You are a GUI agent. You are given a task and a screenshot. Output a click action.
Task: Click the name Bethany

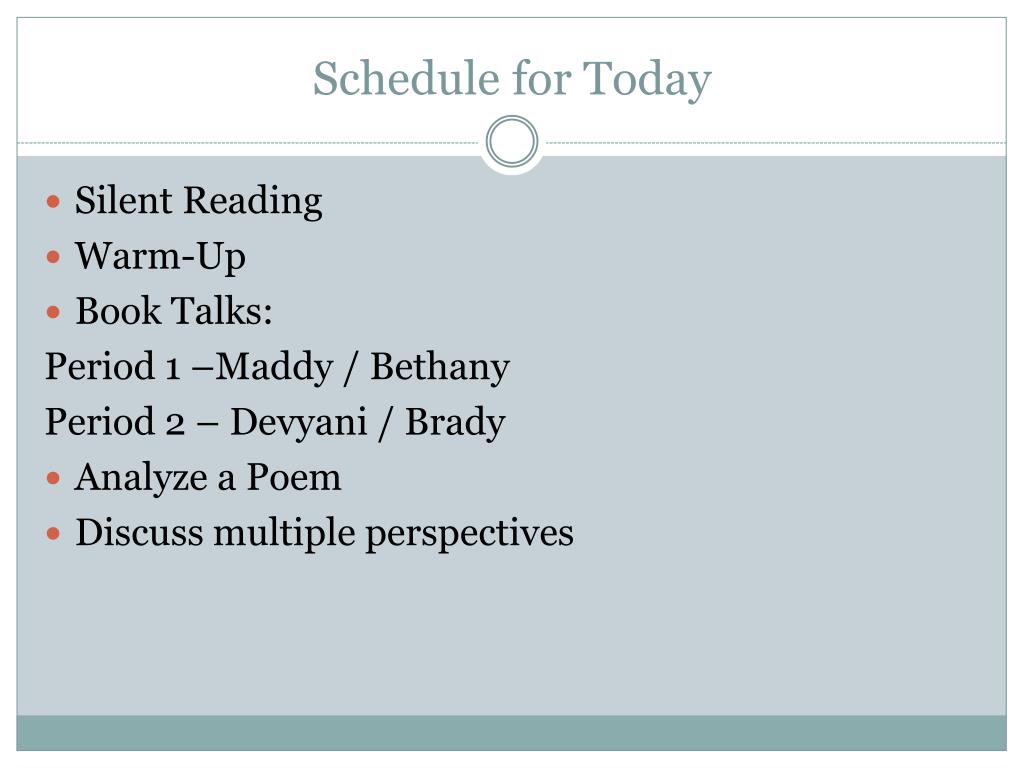coord(440,368)
